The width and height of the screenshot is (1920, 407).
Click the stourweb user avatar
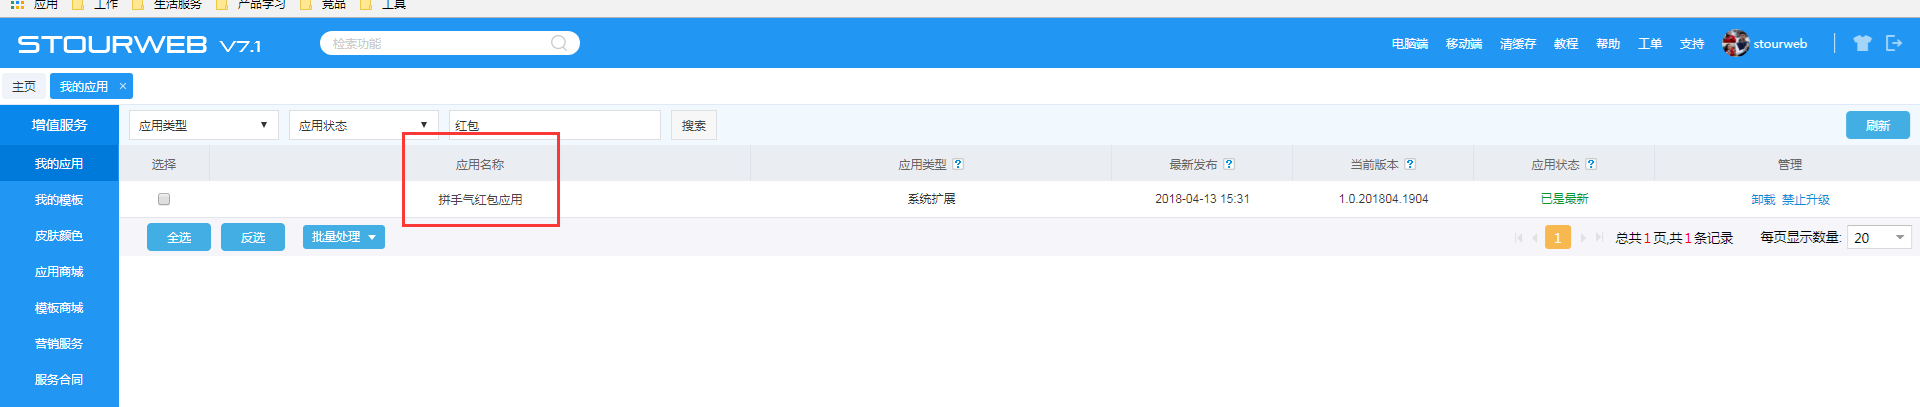pyautogui.click(x=1735, y=43)
